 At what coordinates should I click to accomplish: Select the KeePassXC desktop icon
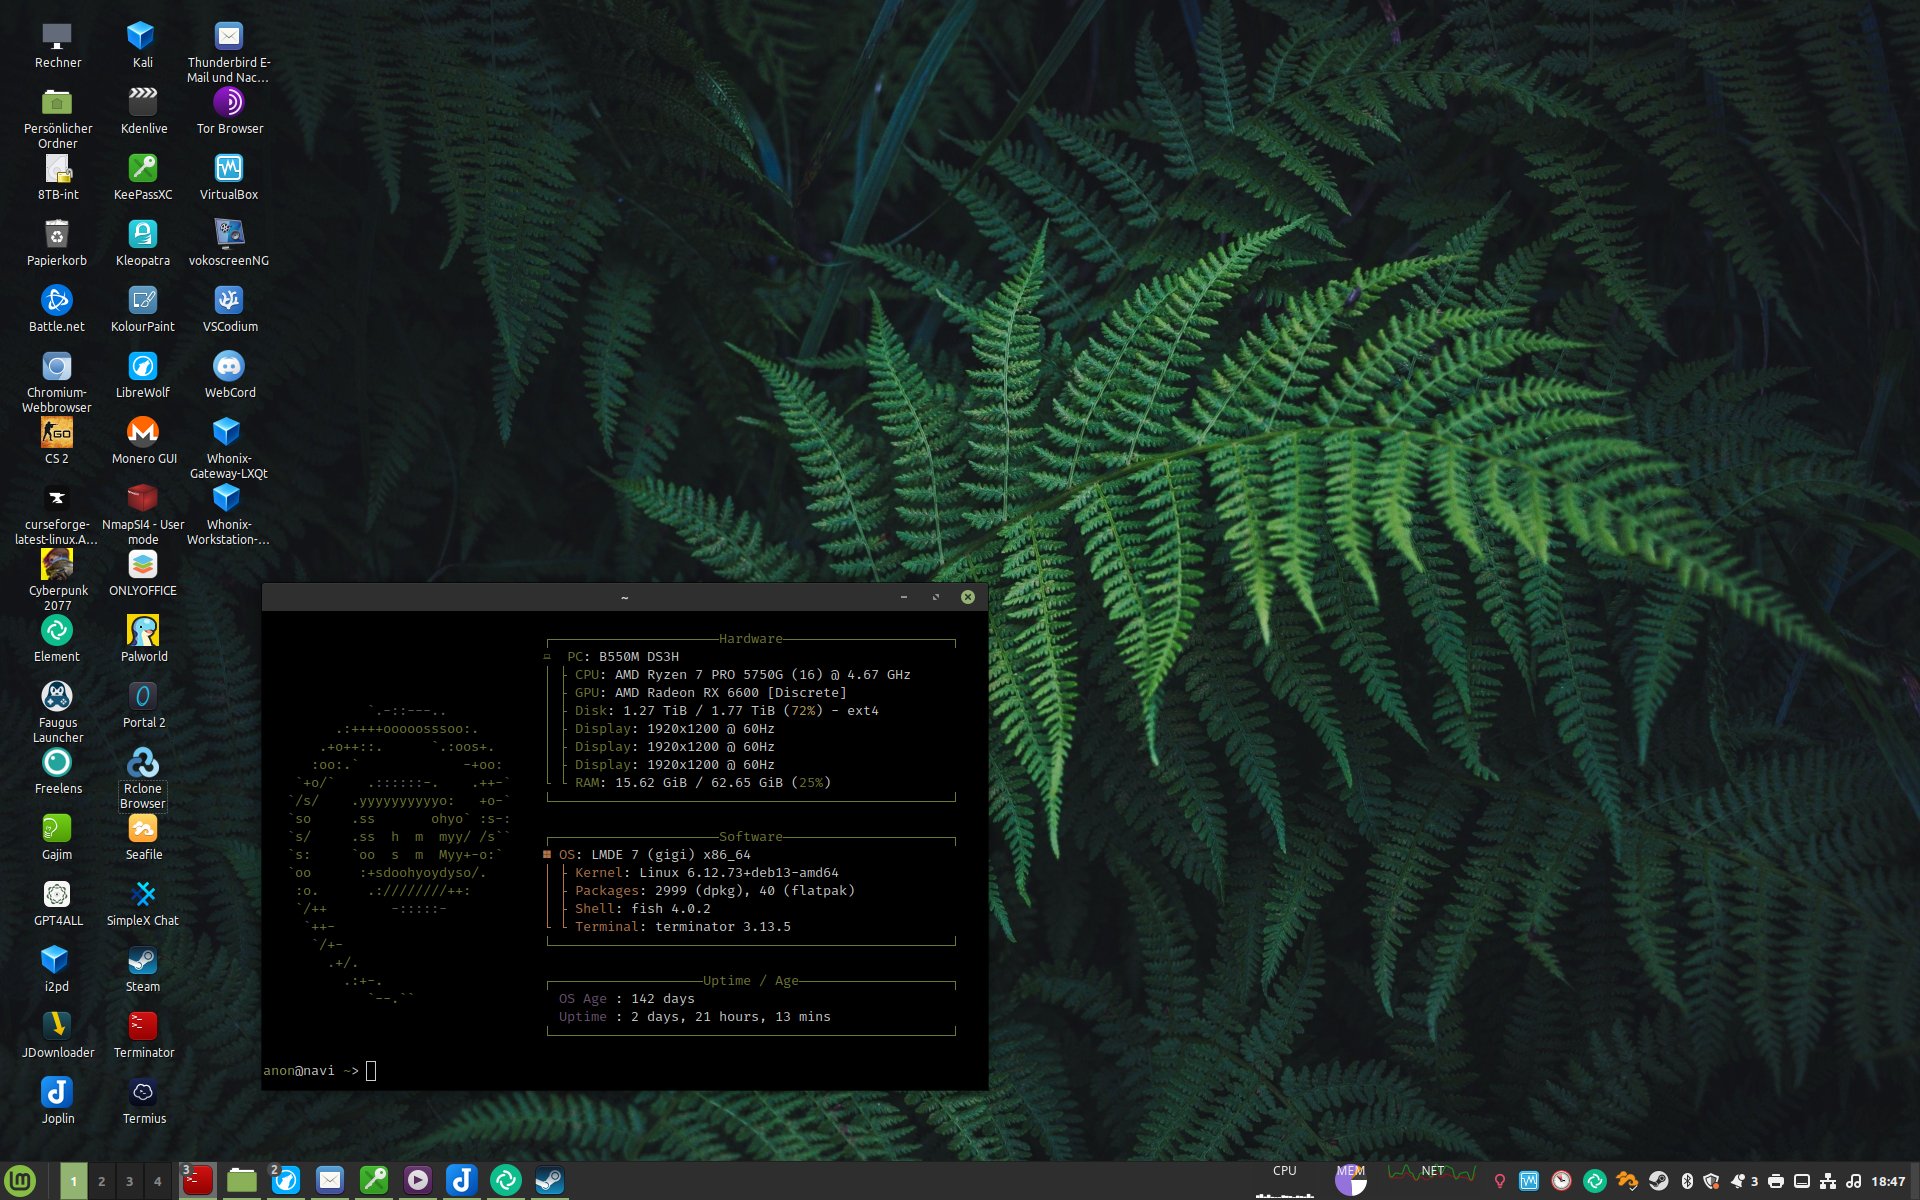143,168
